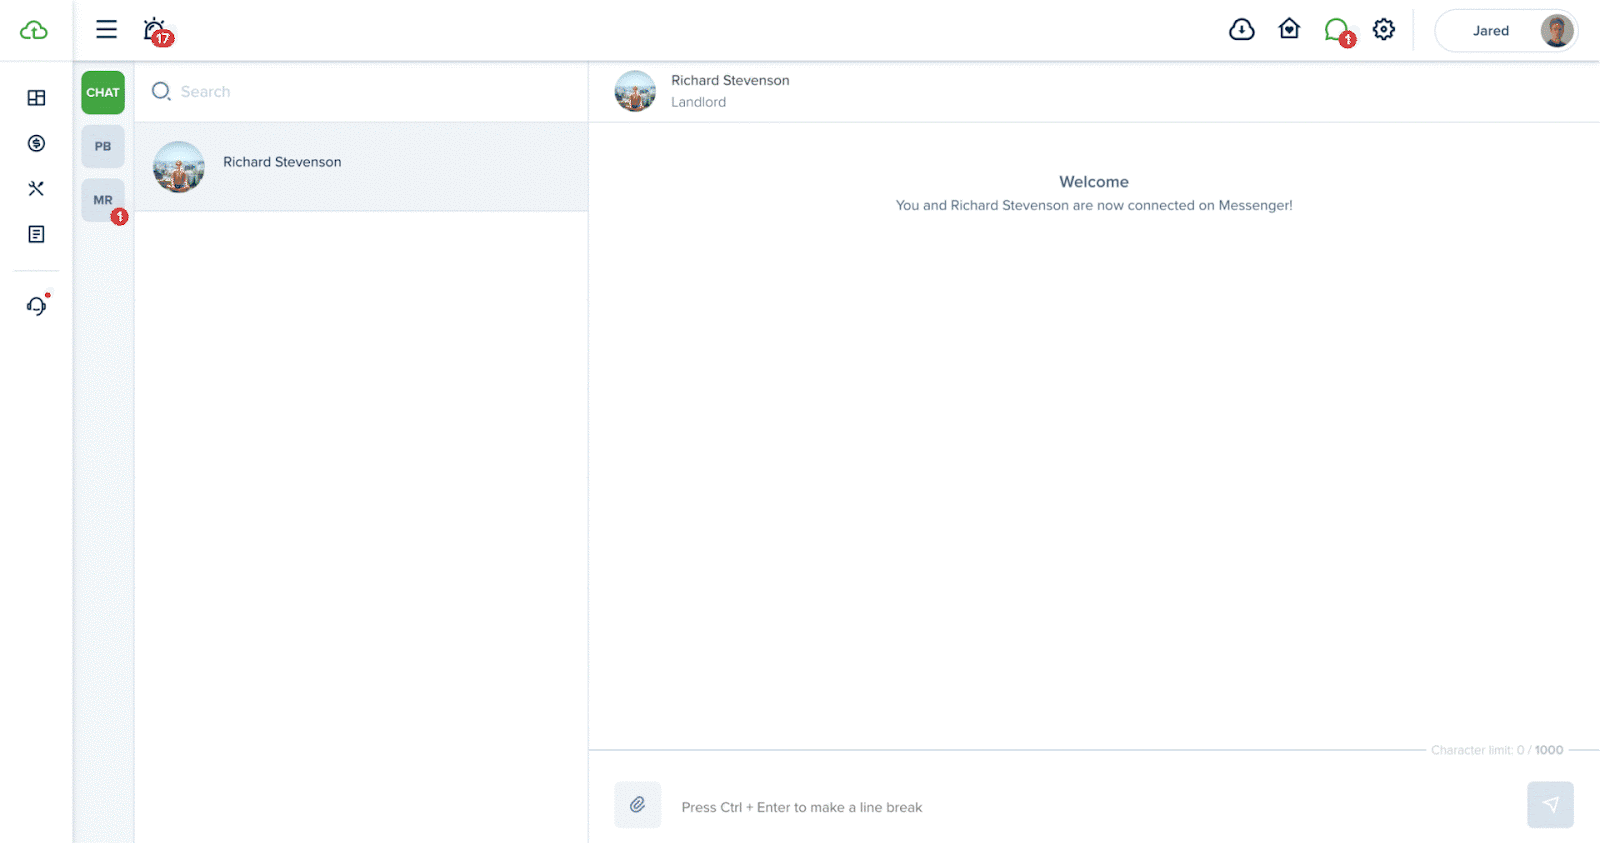
Task: Click the Landlord role label
Action: tap(698, 102)
